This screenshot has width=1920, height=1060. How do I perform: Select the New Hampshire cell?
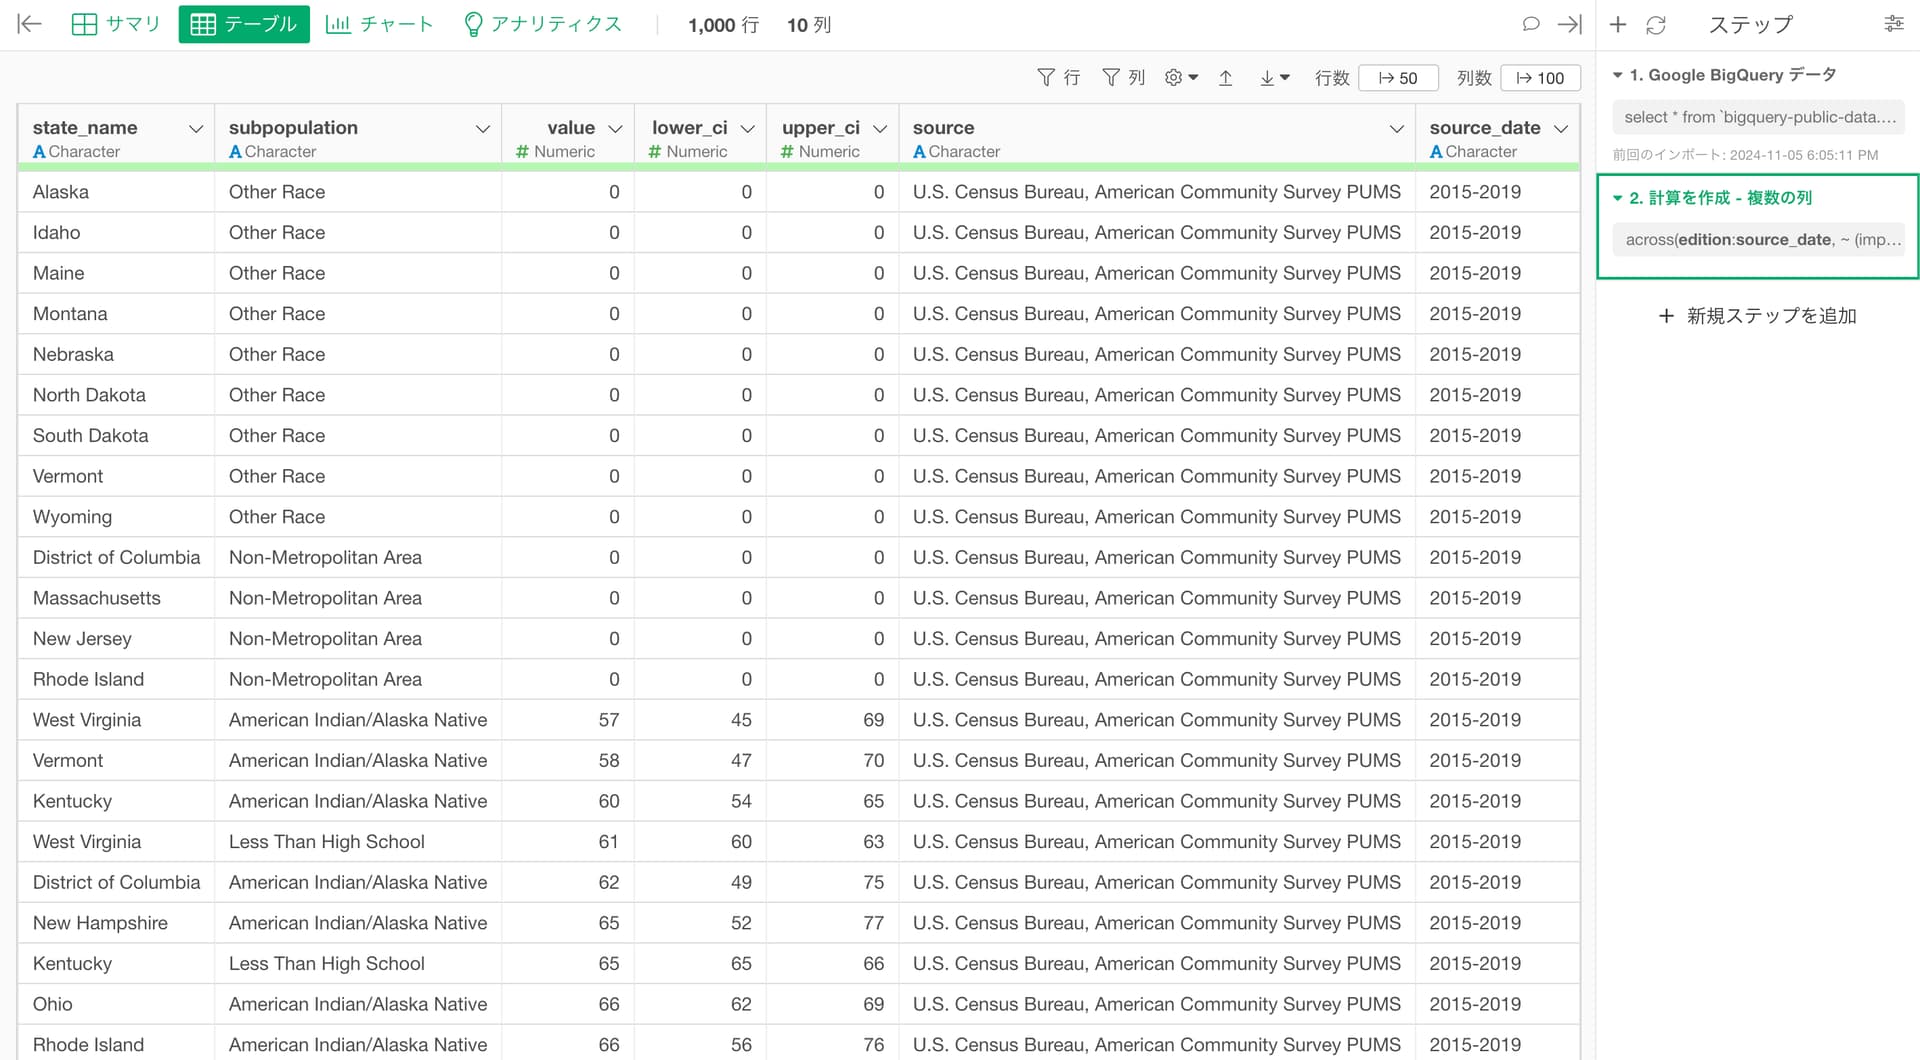coord(116,923)
